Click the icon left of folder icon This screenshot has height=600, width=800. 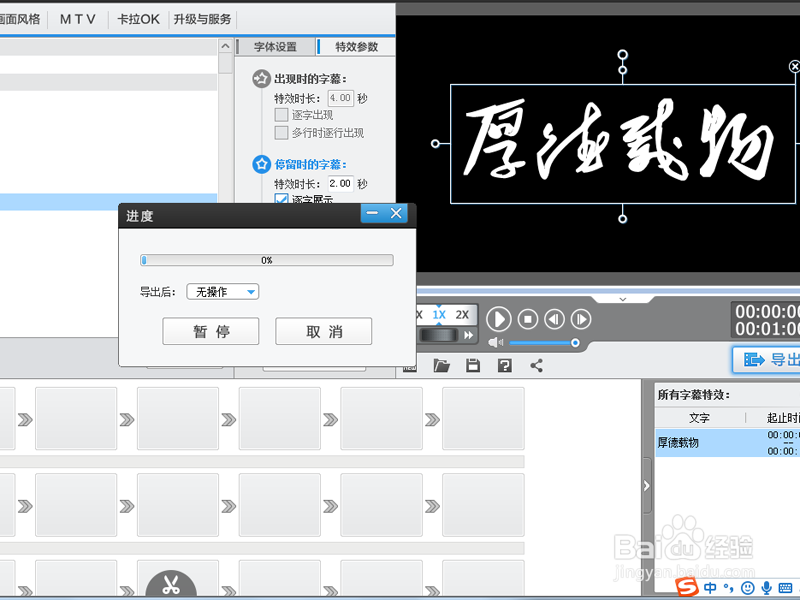click(410, 368)
